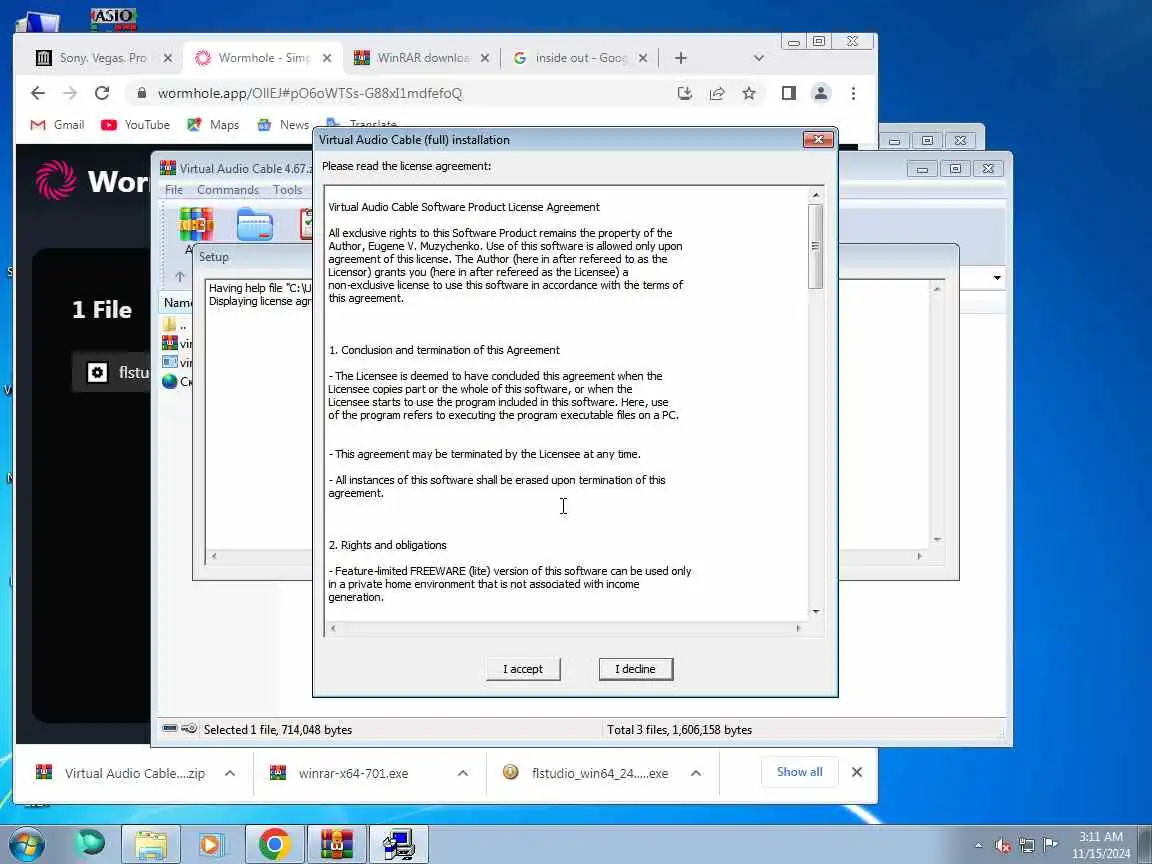Reload the Wormhole page

[x=102, y=93]
